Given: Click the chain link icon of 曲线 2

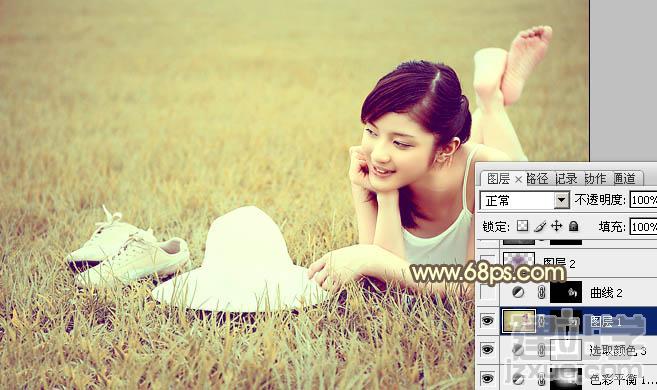Looking at the screenshot, I should point(541,292).
